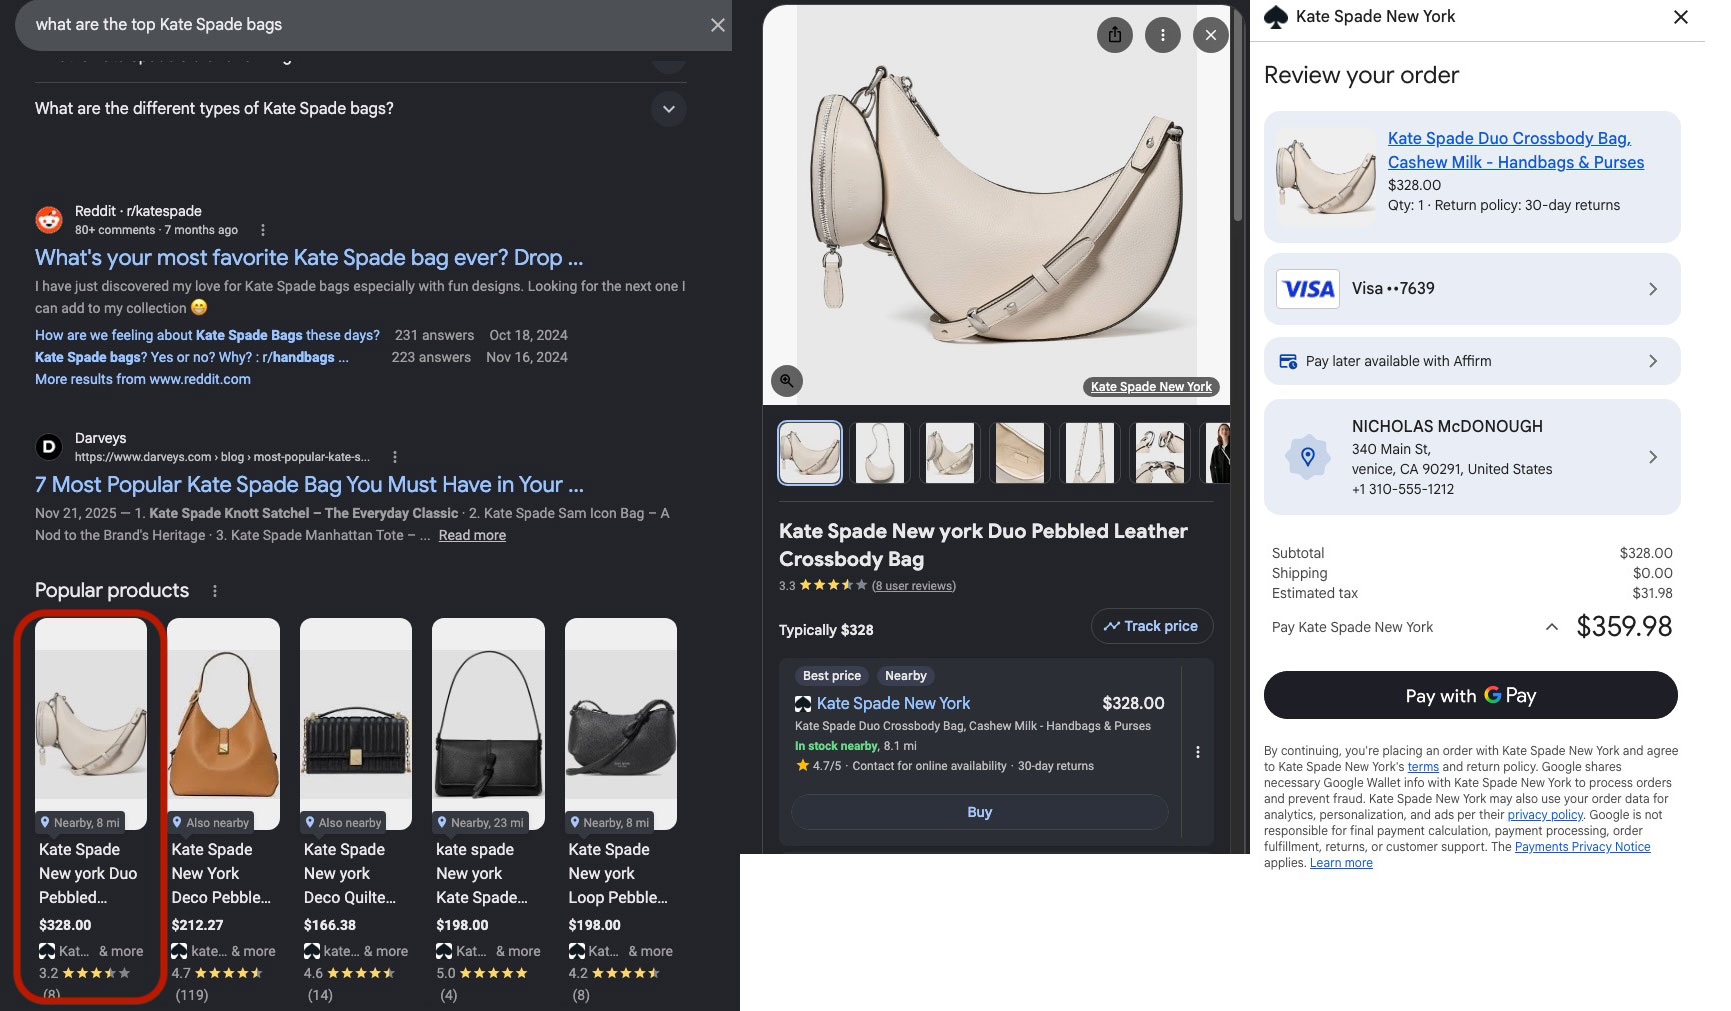The height and width of the screenshot is (1011, 1731).
Task: Click the shipping location pin icon
Action: coord(1307,457)
